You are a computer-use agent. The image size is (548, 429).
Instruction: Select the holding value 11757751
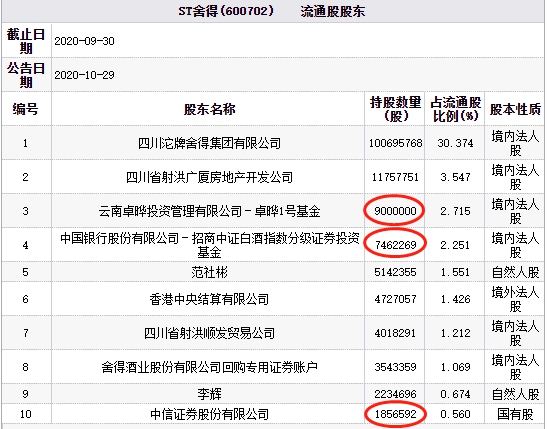[395, 177]
